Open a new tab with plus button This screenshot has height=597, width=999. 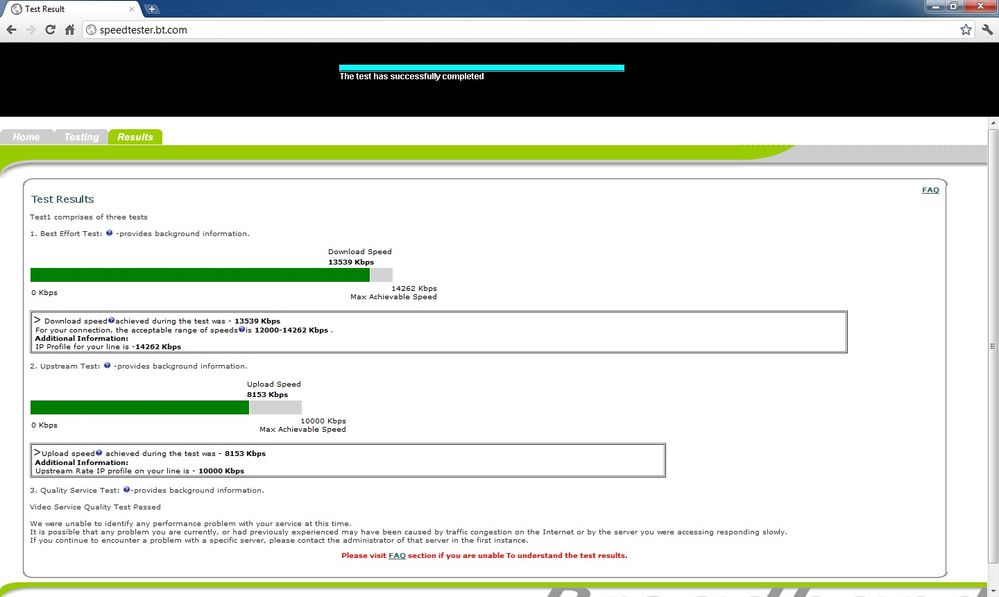(152, 9)
